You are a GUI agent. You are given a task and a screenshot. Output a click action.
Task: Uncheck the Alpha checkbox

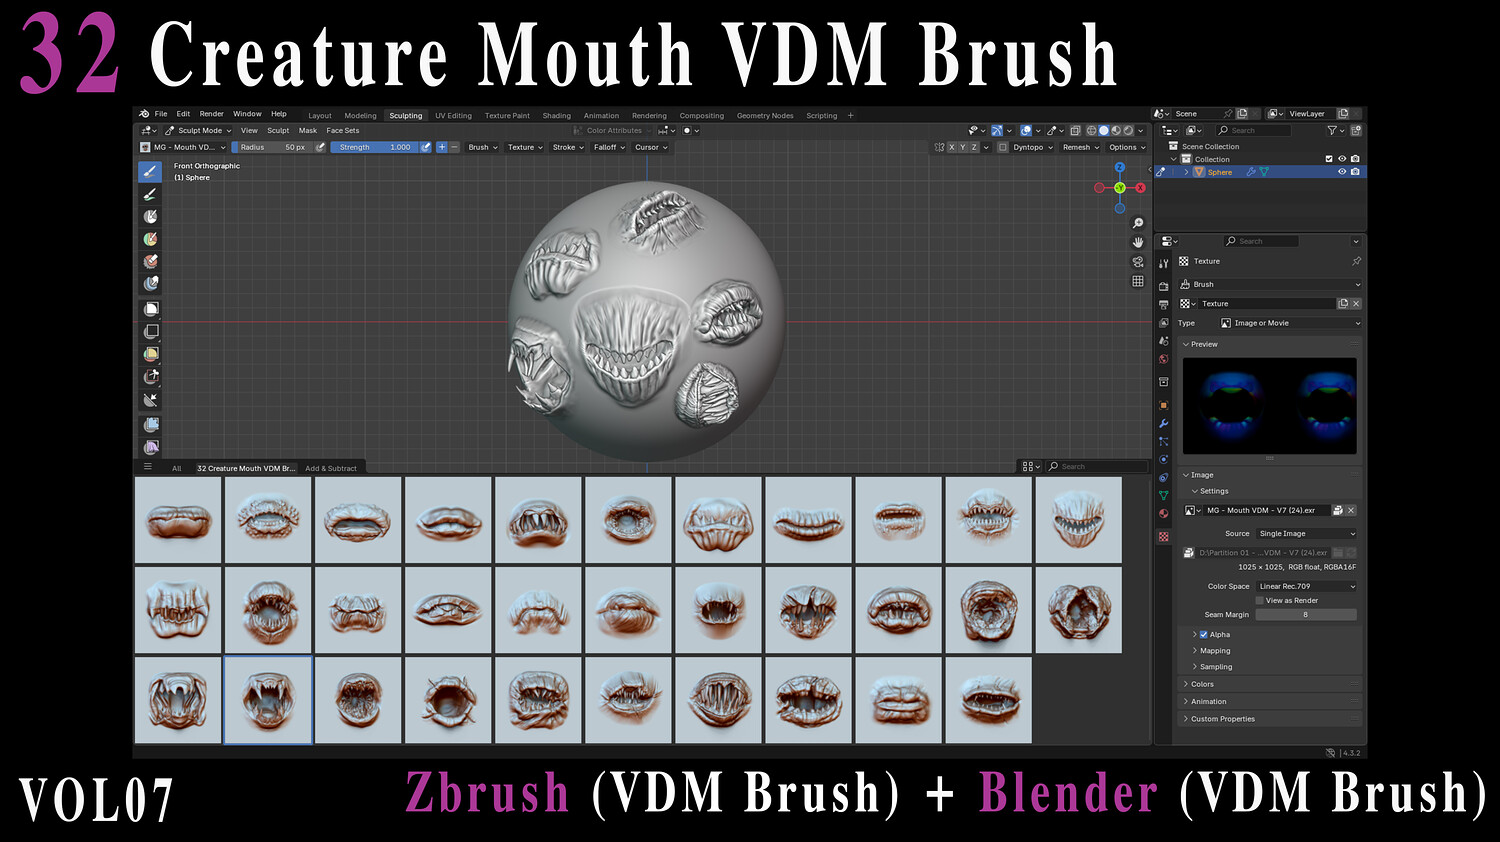tap(1203, 635)
